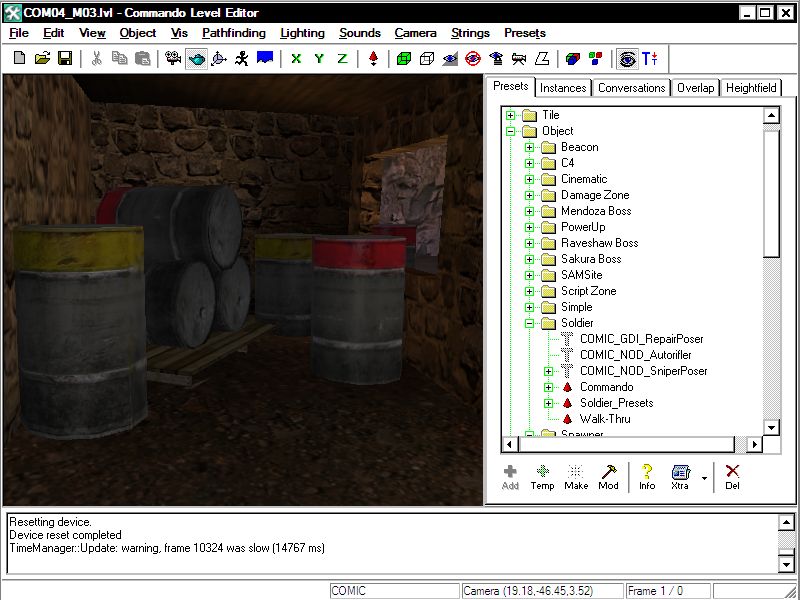Select the COMIC_NOD_Autorifler preset
The height and width of the screenshot is (600, 800).
(x=635, y=355)
